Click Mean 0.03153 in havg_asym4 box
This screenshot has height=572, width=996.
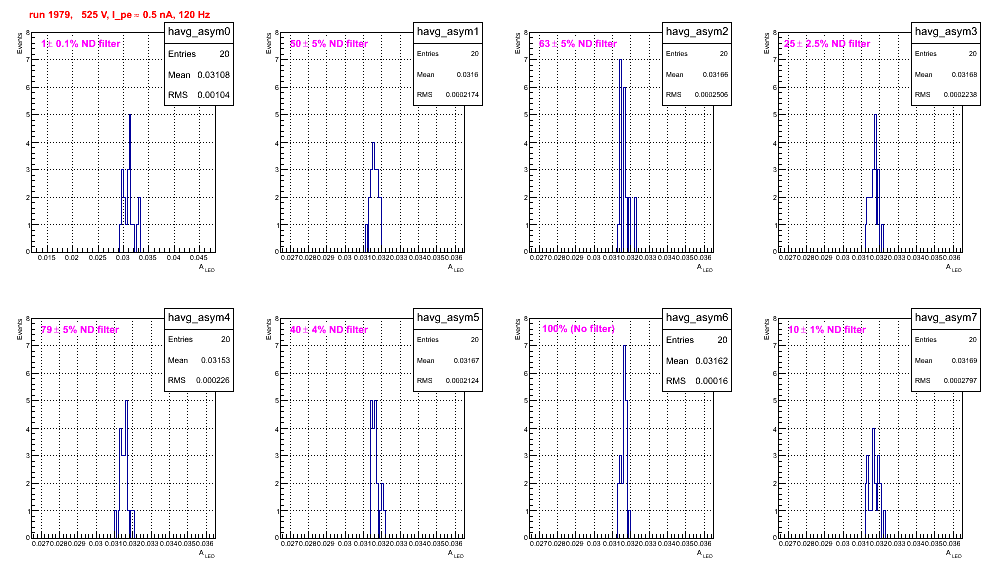pyautogui.click(x=199, y=360)
